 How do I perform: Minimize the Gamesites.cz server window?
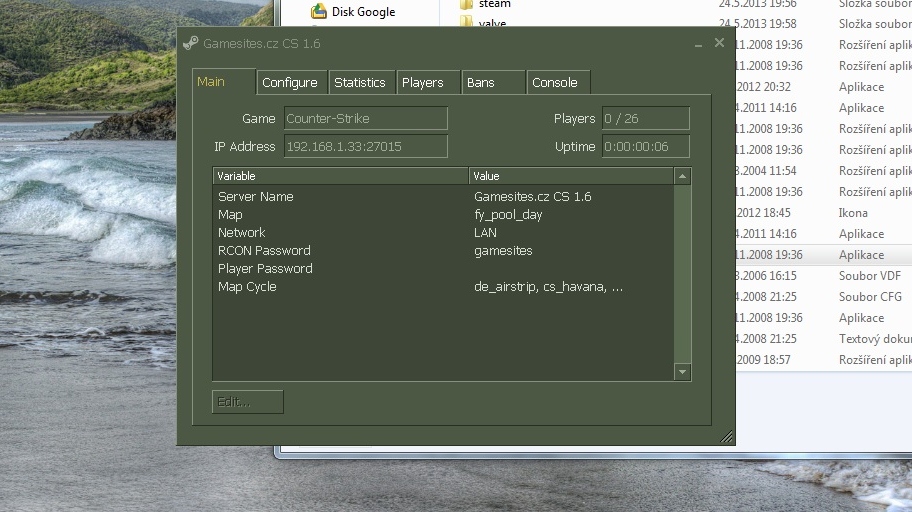click(x=699, y=44)
